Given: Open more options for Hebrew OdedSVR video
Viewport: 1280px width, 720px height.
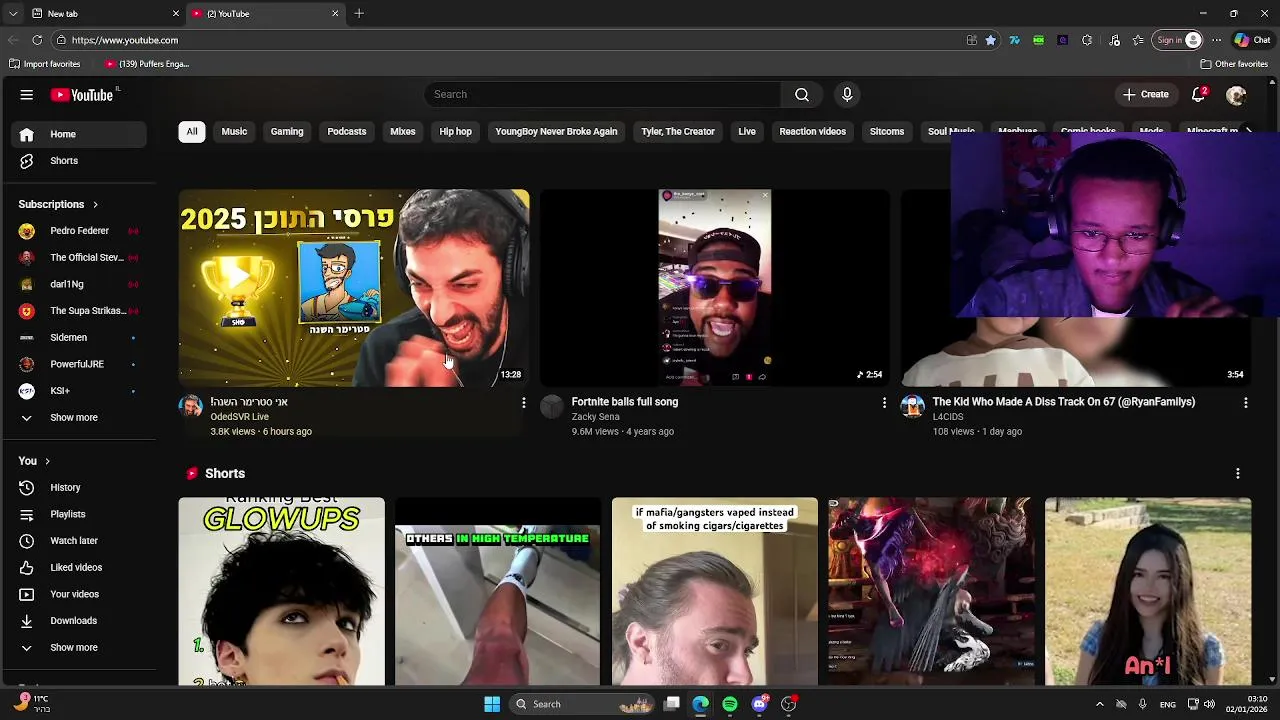Looking at the screenshot, I should (x=523, y=403).
